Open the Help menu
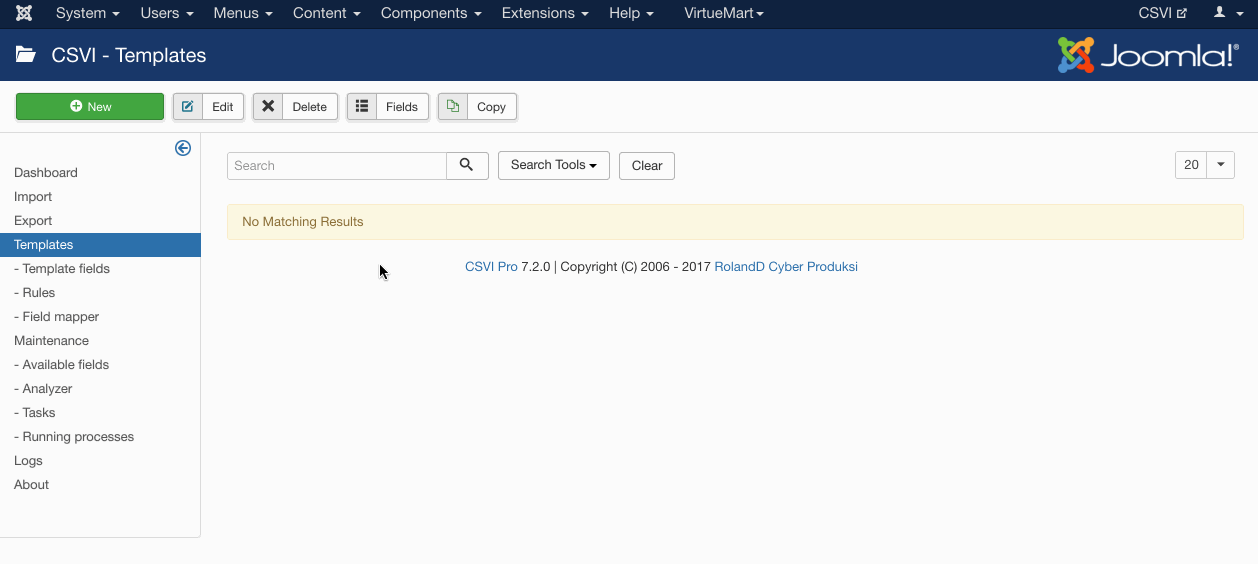 [x=631, y=13]
